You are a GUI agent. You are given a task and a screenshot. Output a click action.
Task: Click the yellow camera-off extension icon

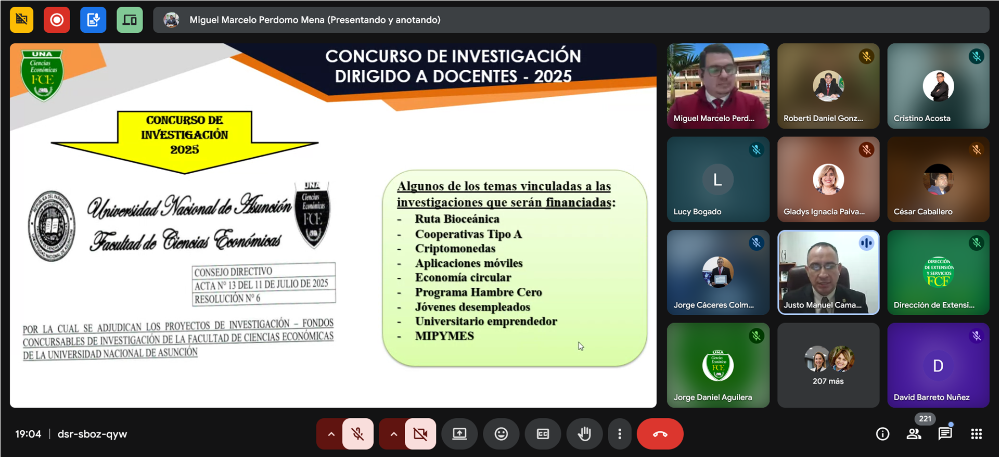click(22, 20)
